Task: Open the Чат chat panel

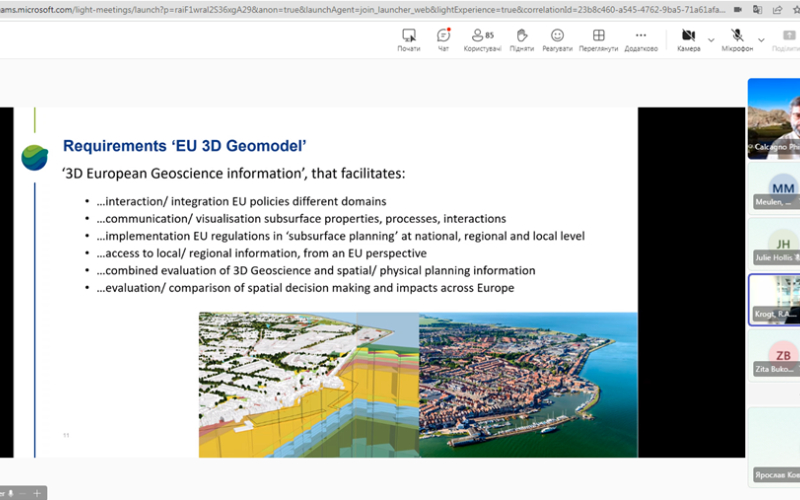Action: pos(443,40)
